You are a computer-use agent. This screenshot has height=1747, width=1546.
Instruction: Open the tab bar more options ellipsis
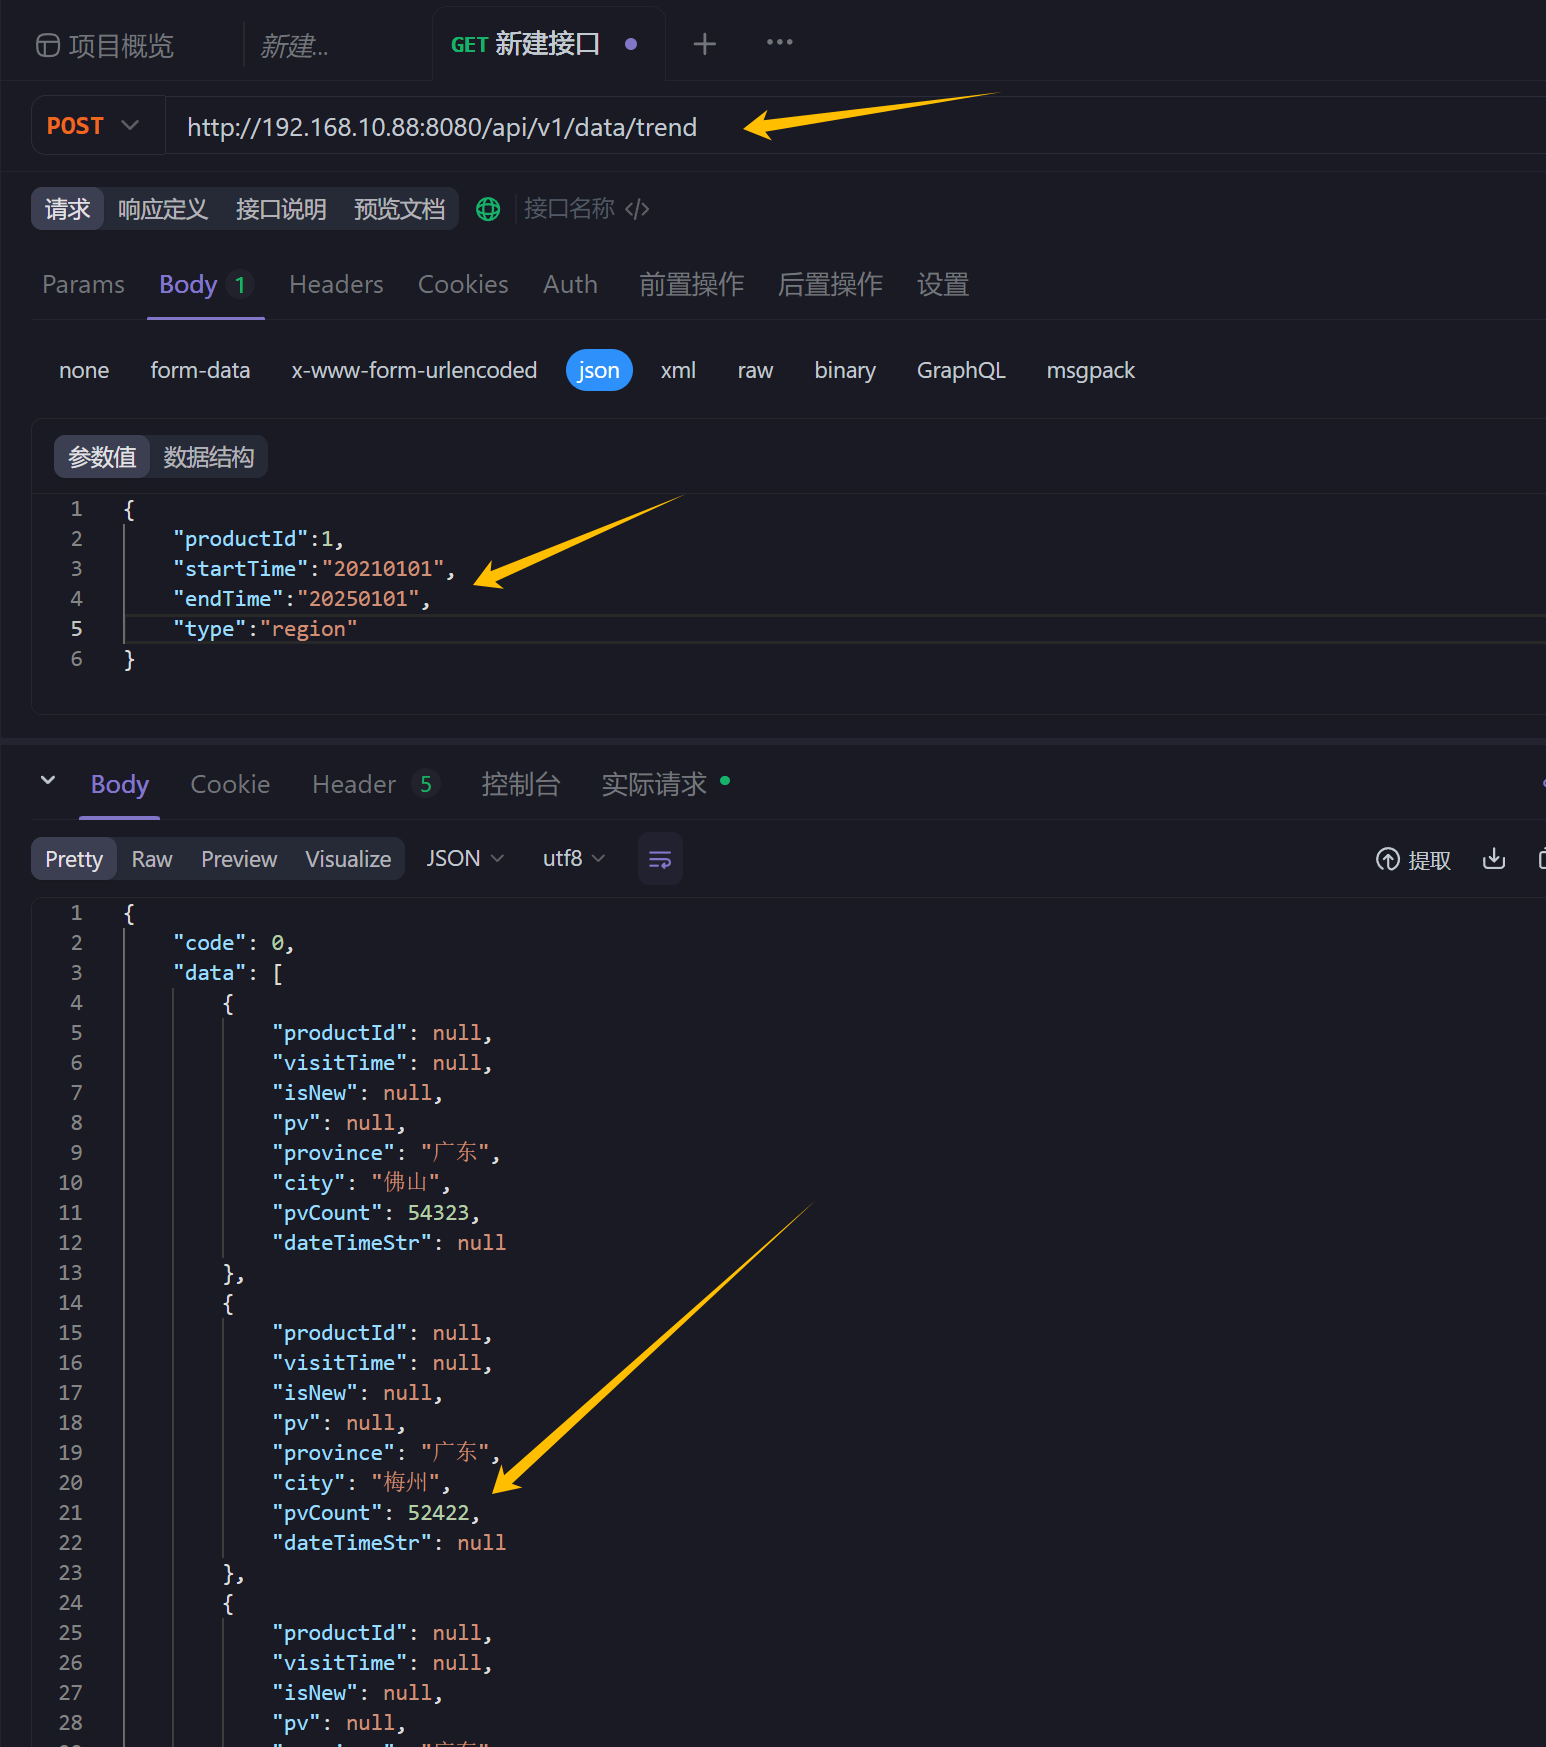pos(779,42)
